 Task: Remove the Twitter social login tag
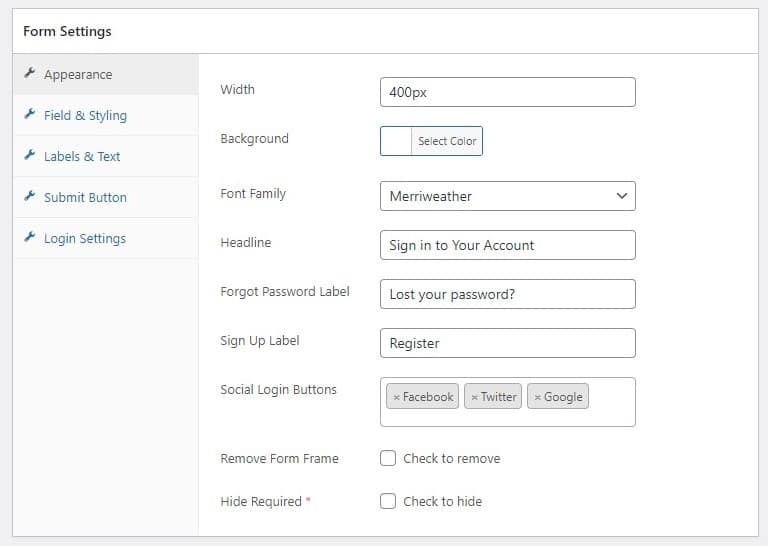474,397
